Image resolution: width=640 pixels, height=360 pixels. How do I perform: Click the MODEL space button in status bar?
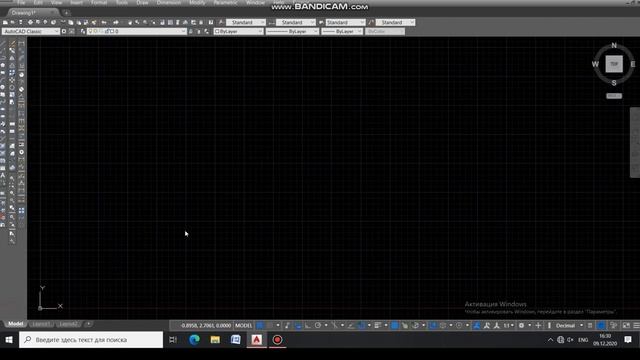coord(244,325)
